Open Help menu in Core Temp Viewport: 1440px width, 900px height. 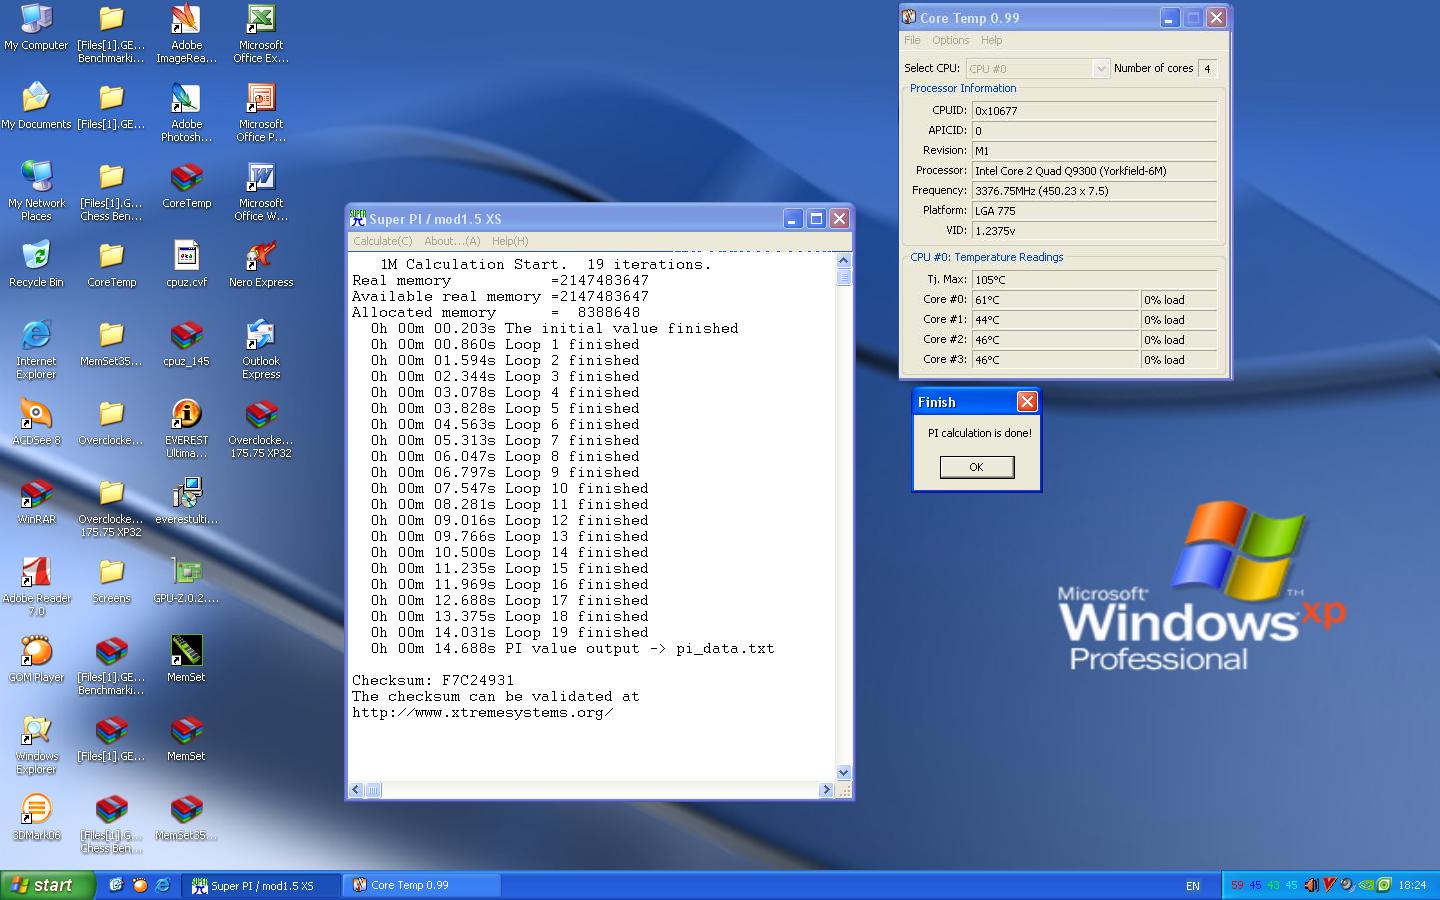click(x=991, y=40)
